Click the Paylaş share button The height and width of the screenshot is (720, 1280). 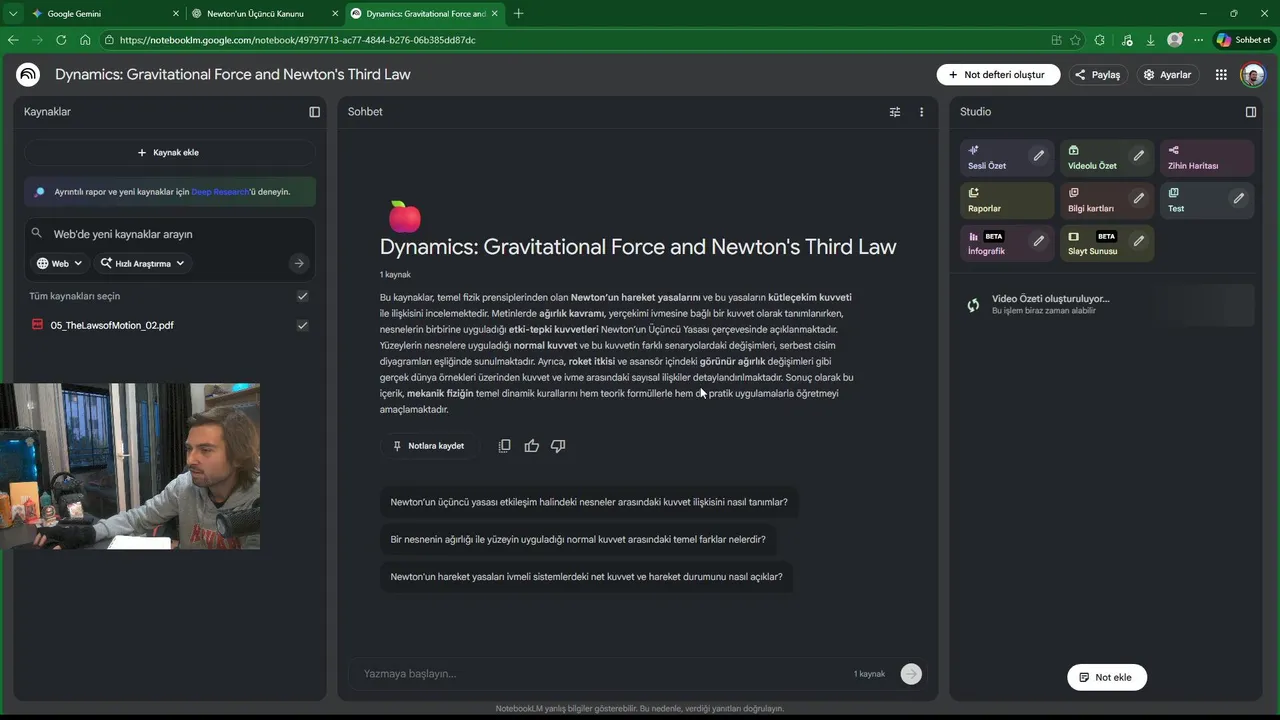pos(1097,75)
